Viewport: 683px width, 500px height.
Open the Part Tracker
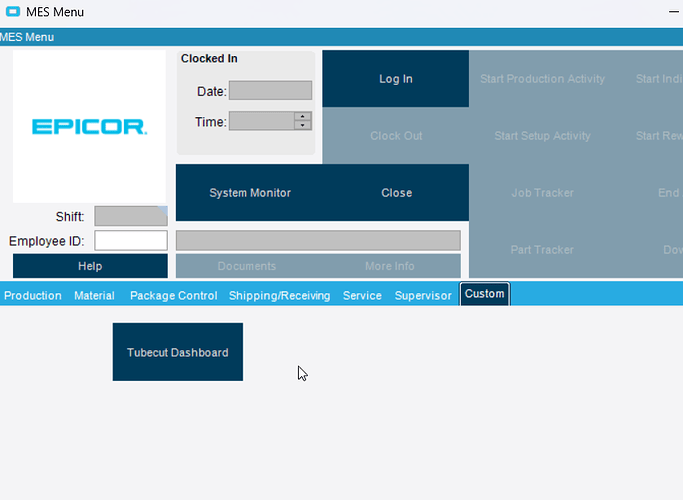click(x=542, y=250)
